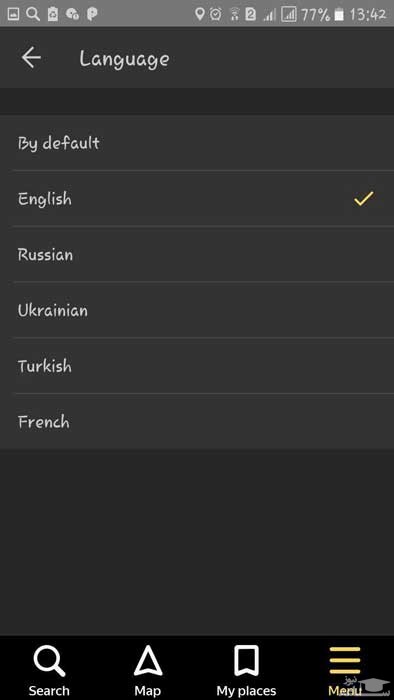The width and height of the screenshot is (394, 700).
Task: Tap the magnifier icon in status bar
Action: click(33, 14)
